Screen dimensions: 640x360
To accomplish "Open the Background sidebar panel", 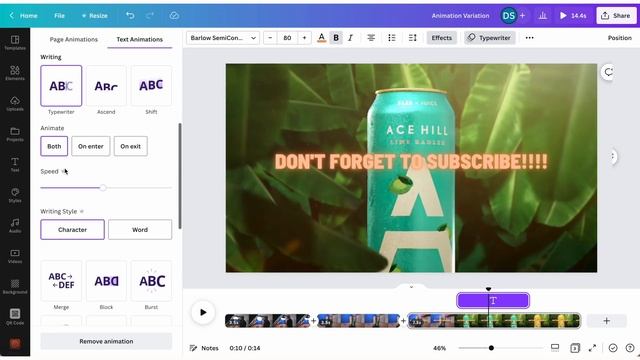I will pos(15,287).
